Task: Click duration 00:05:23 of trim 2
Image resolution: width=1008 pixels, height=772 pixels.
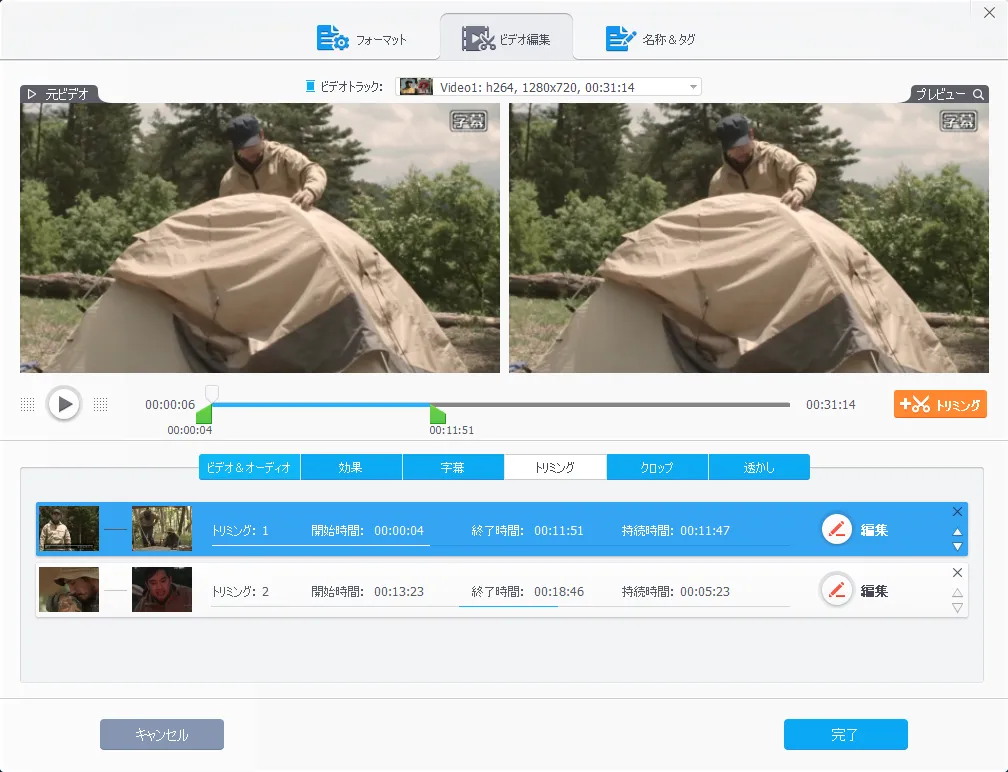Action: (705, 591)
